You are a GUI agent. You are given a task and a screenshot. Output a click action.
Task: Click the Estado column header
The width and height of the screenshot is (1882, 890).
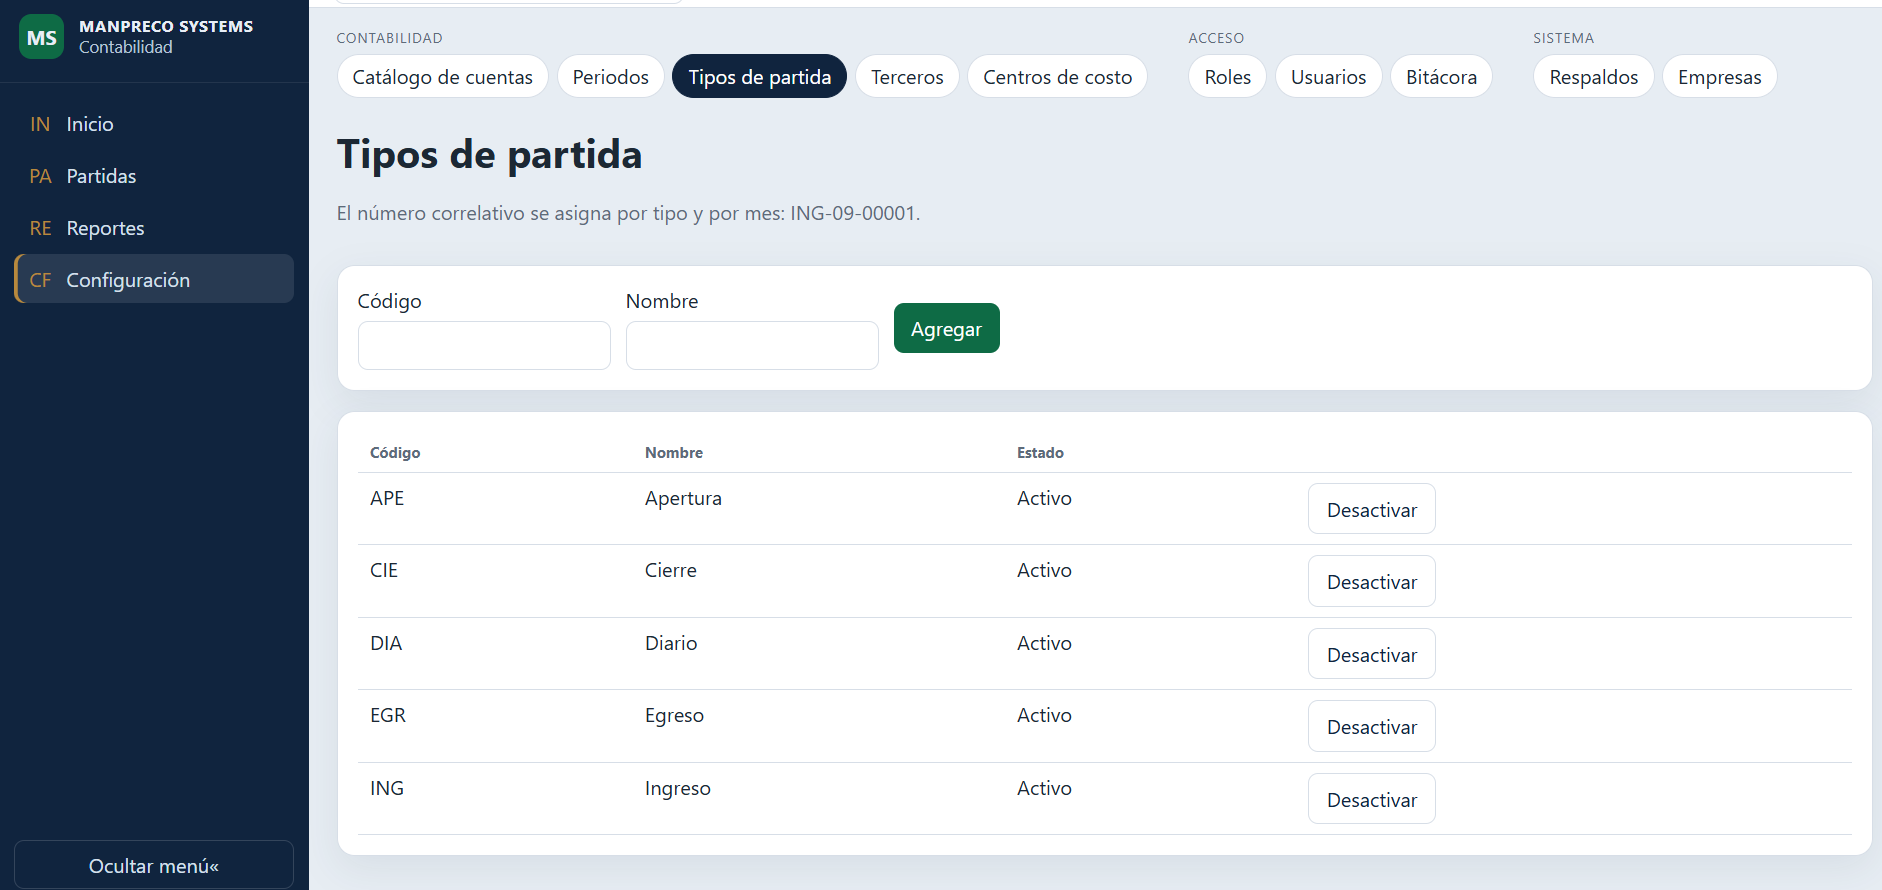1040,453
